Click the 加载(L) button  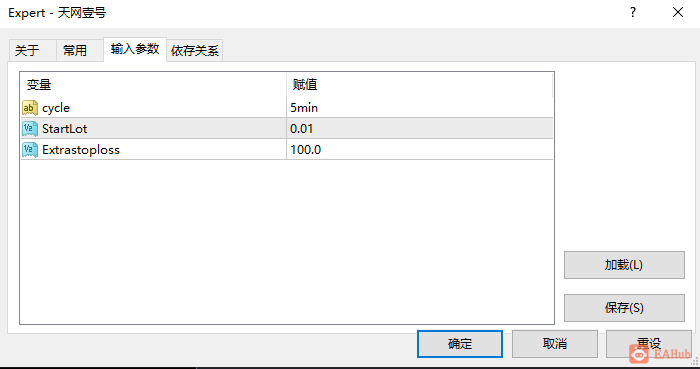click(624, 265)
